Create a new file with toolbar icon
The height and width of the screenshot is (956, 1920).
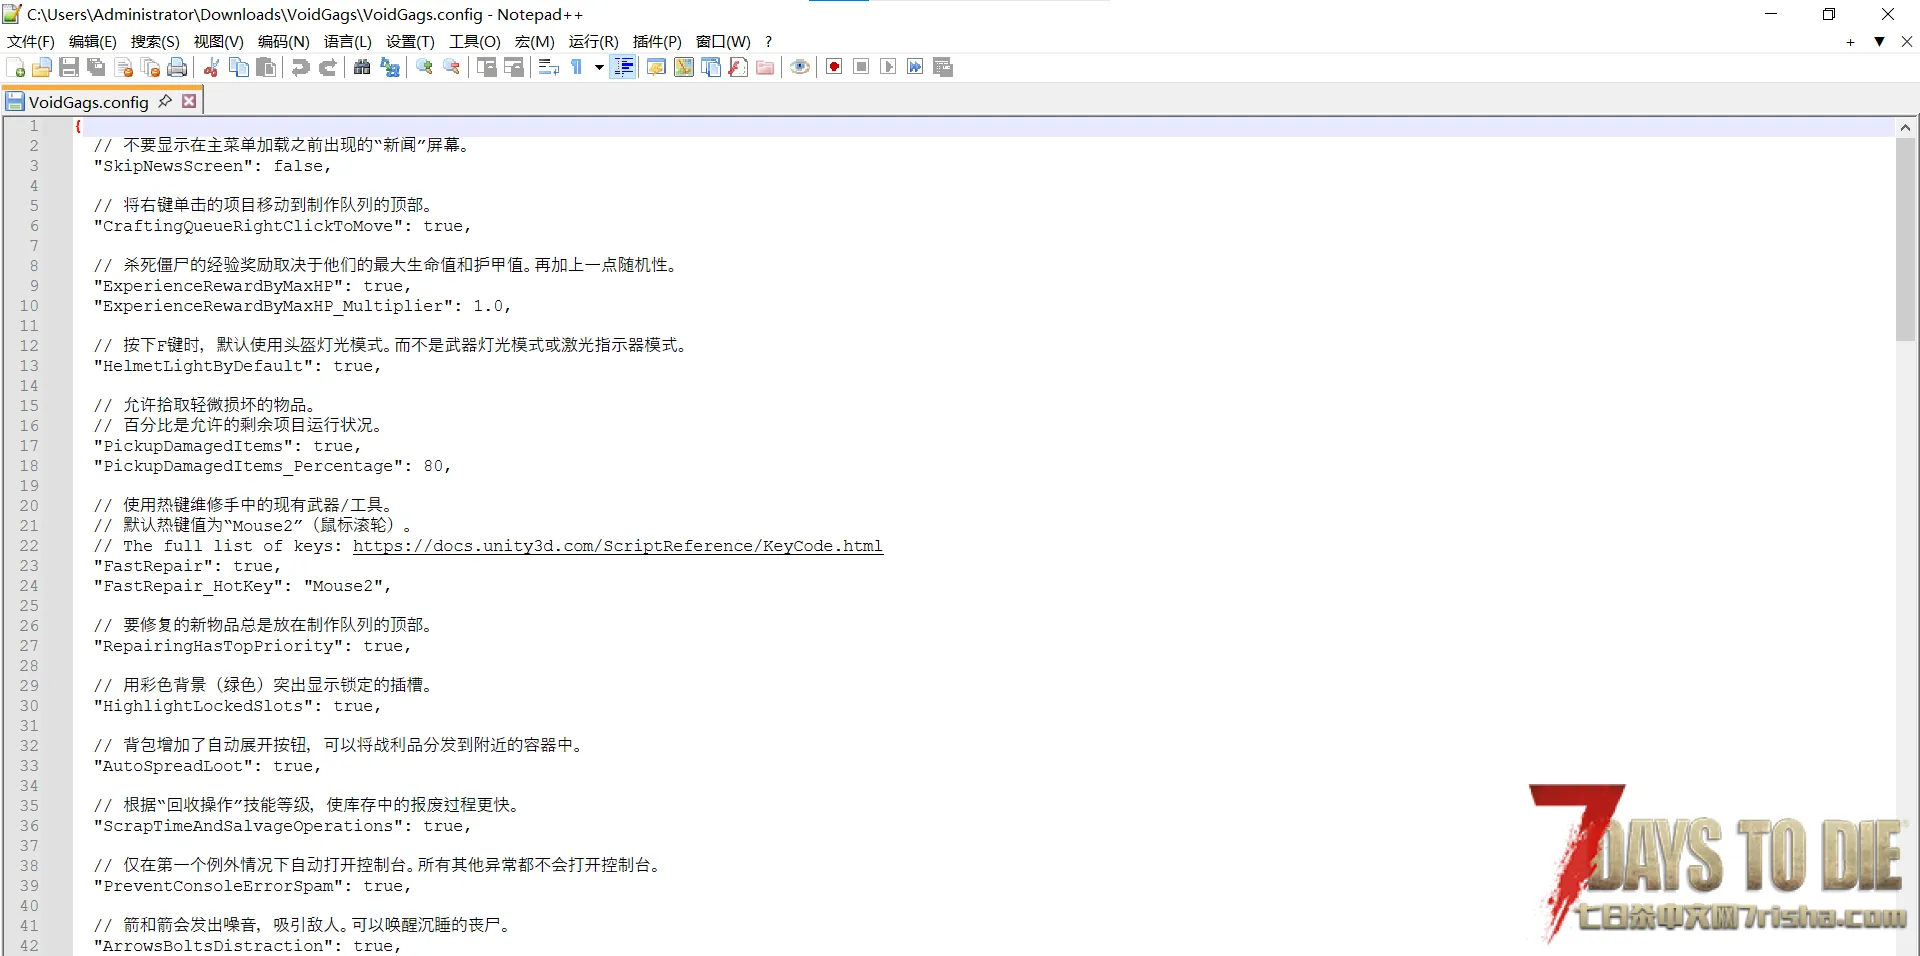pyautogui.click(x=16, y=67)
